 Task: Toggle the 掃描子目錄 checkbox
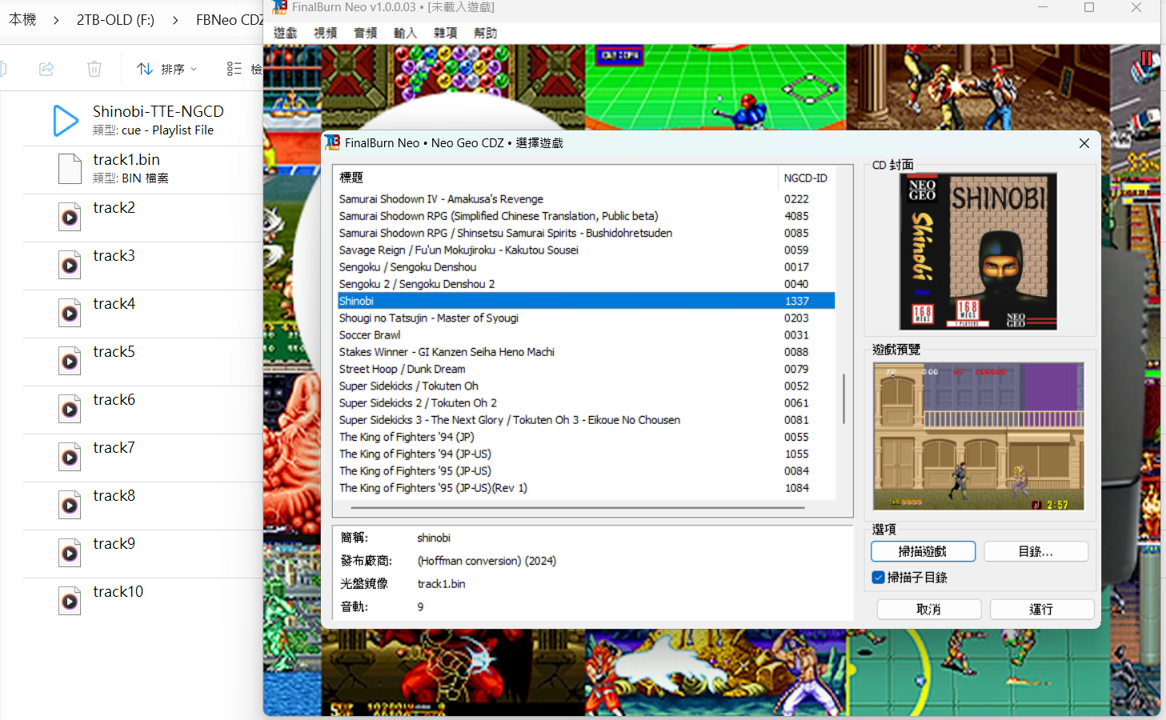[878, 577]
